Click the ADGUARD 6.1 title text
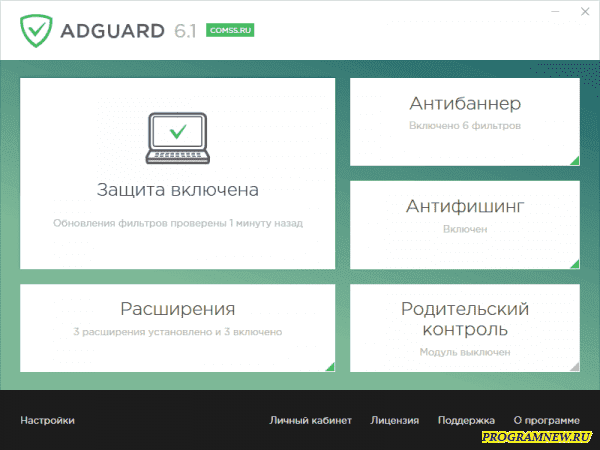The width and height of the screenshot is (600, 450). (x=128, y=31)
